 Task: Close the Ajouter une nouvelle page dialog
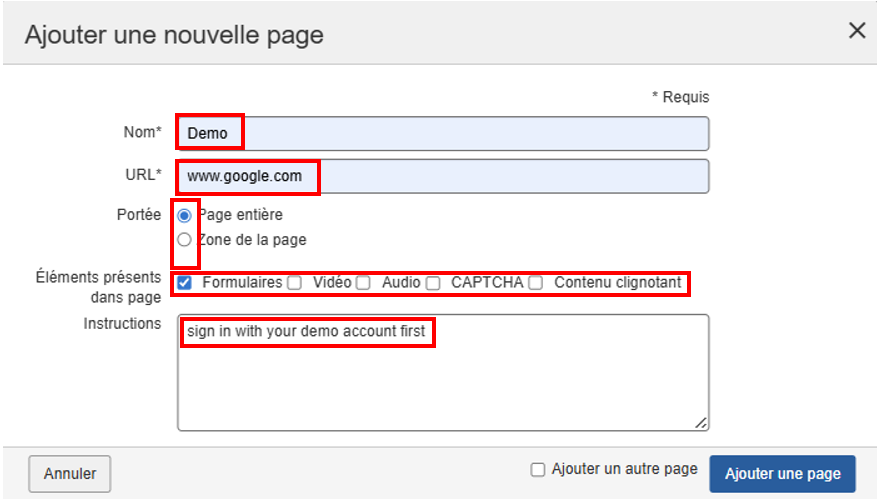tap(856, 31)
